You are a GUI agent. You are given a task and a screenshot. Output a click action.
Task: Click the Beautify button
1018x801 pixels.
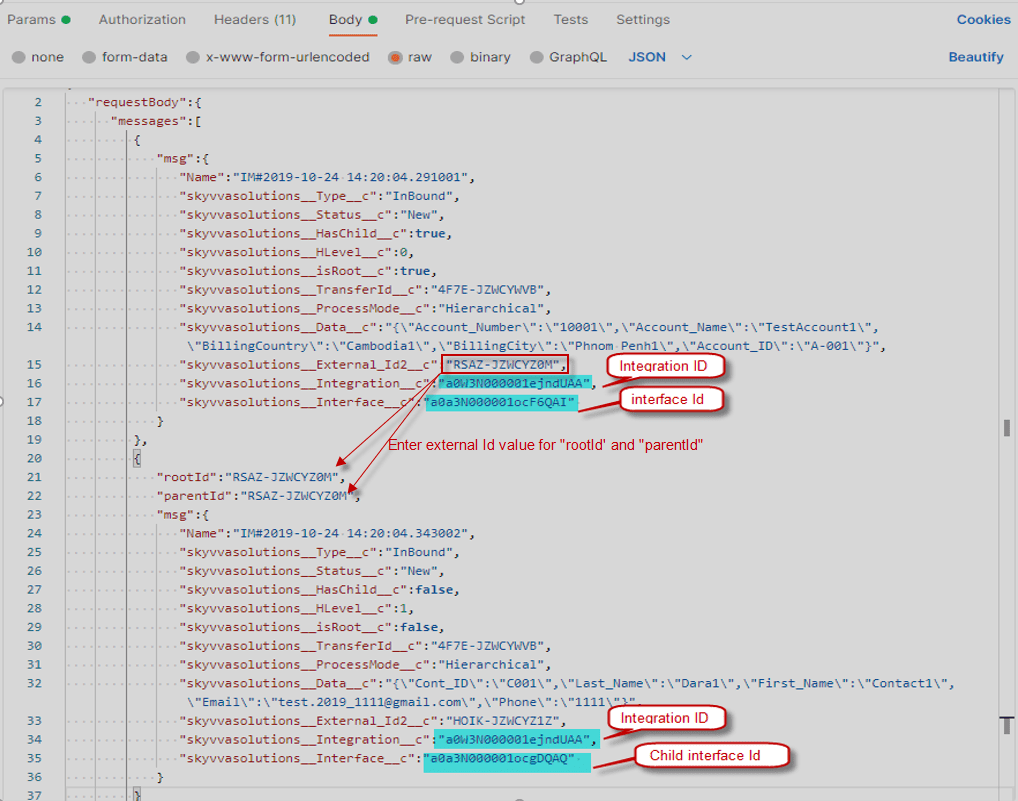pos(975,57)
